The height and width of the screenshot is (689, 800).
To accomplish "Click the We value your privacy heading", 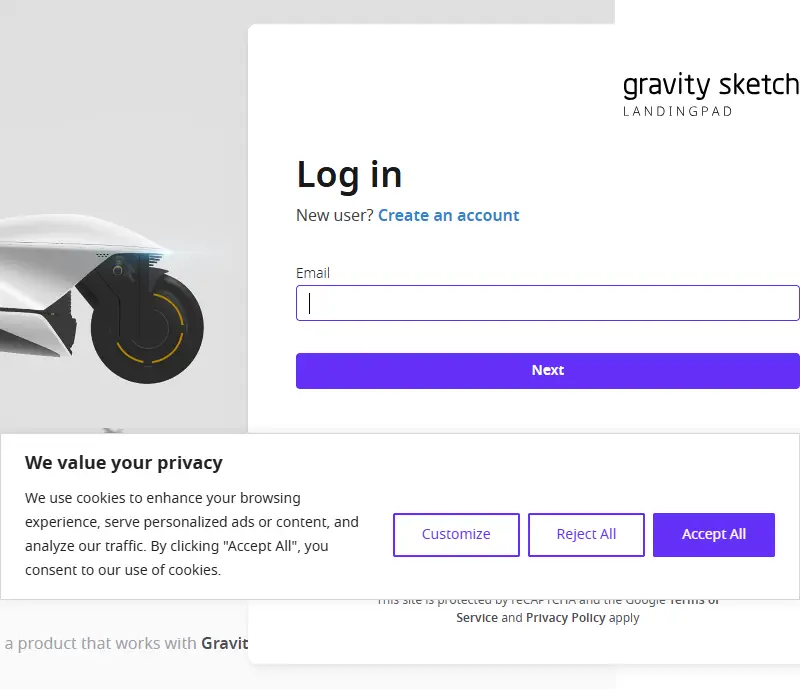I will pyautogui.click(x=124, y=462).
